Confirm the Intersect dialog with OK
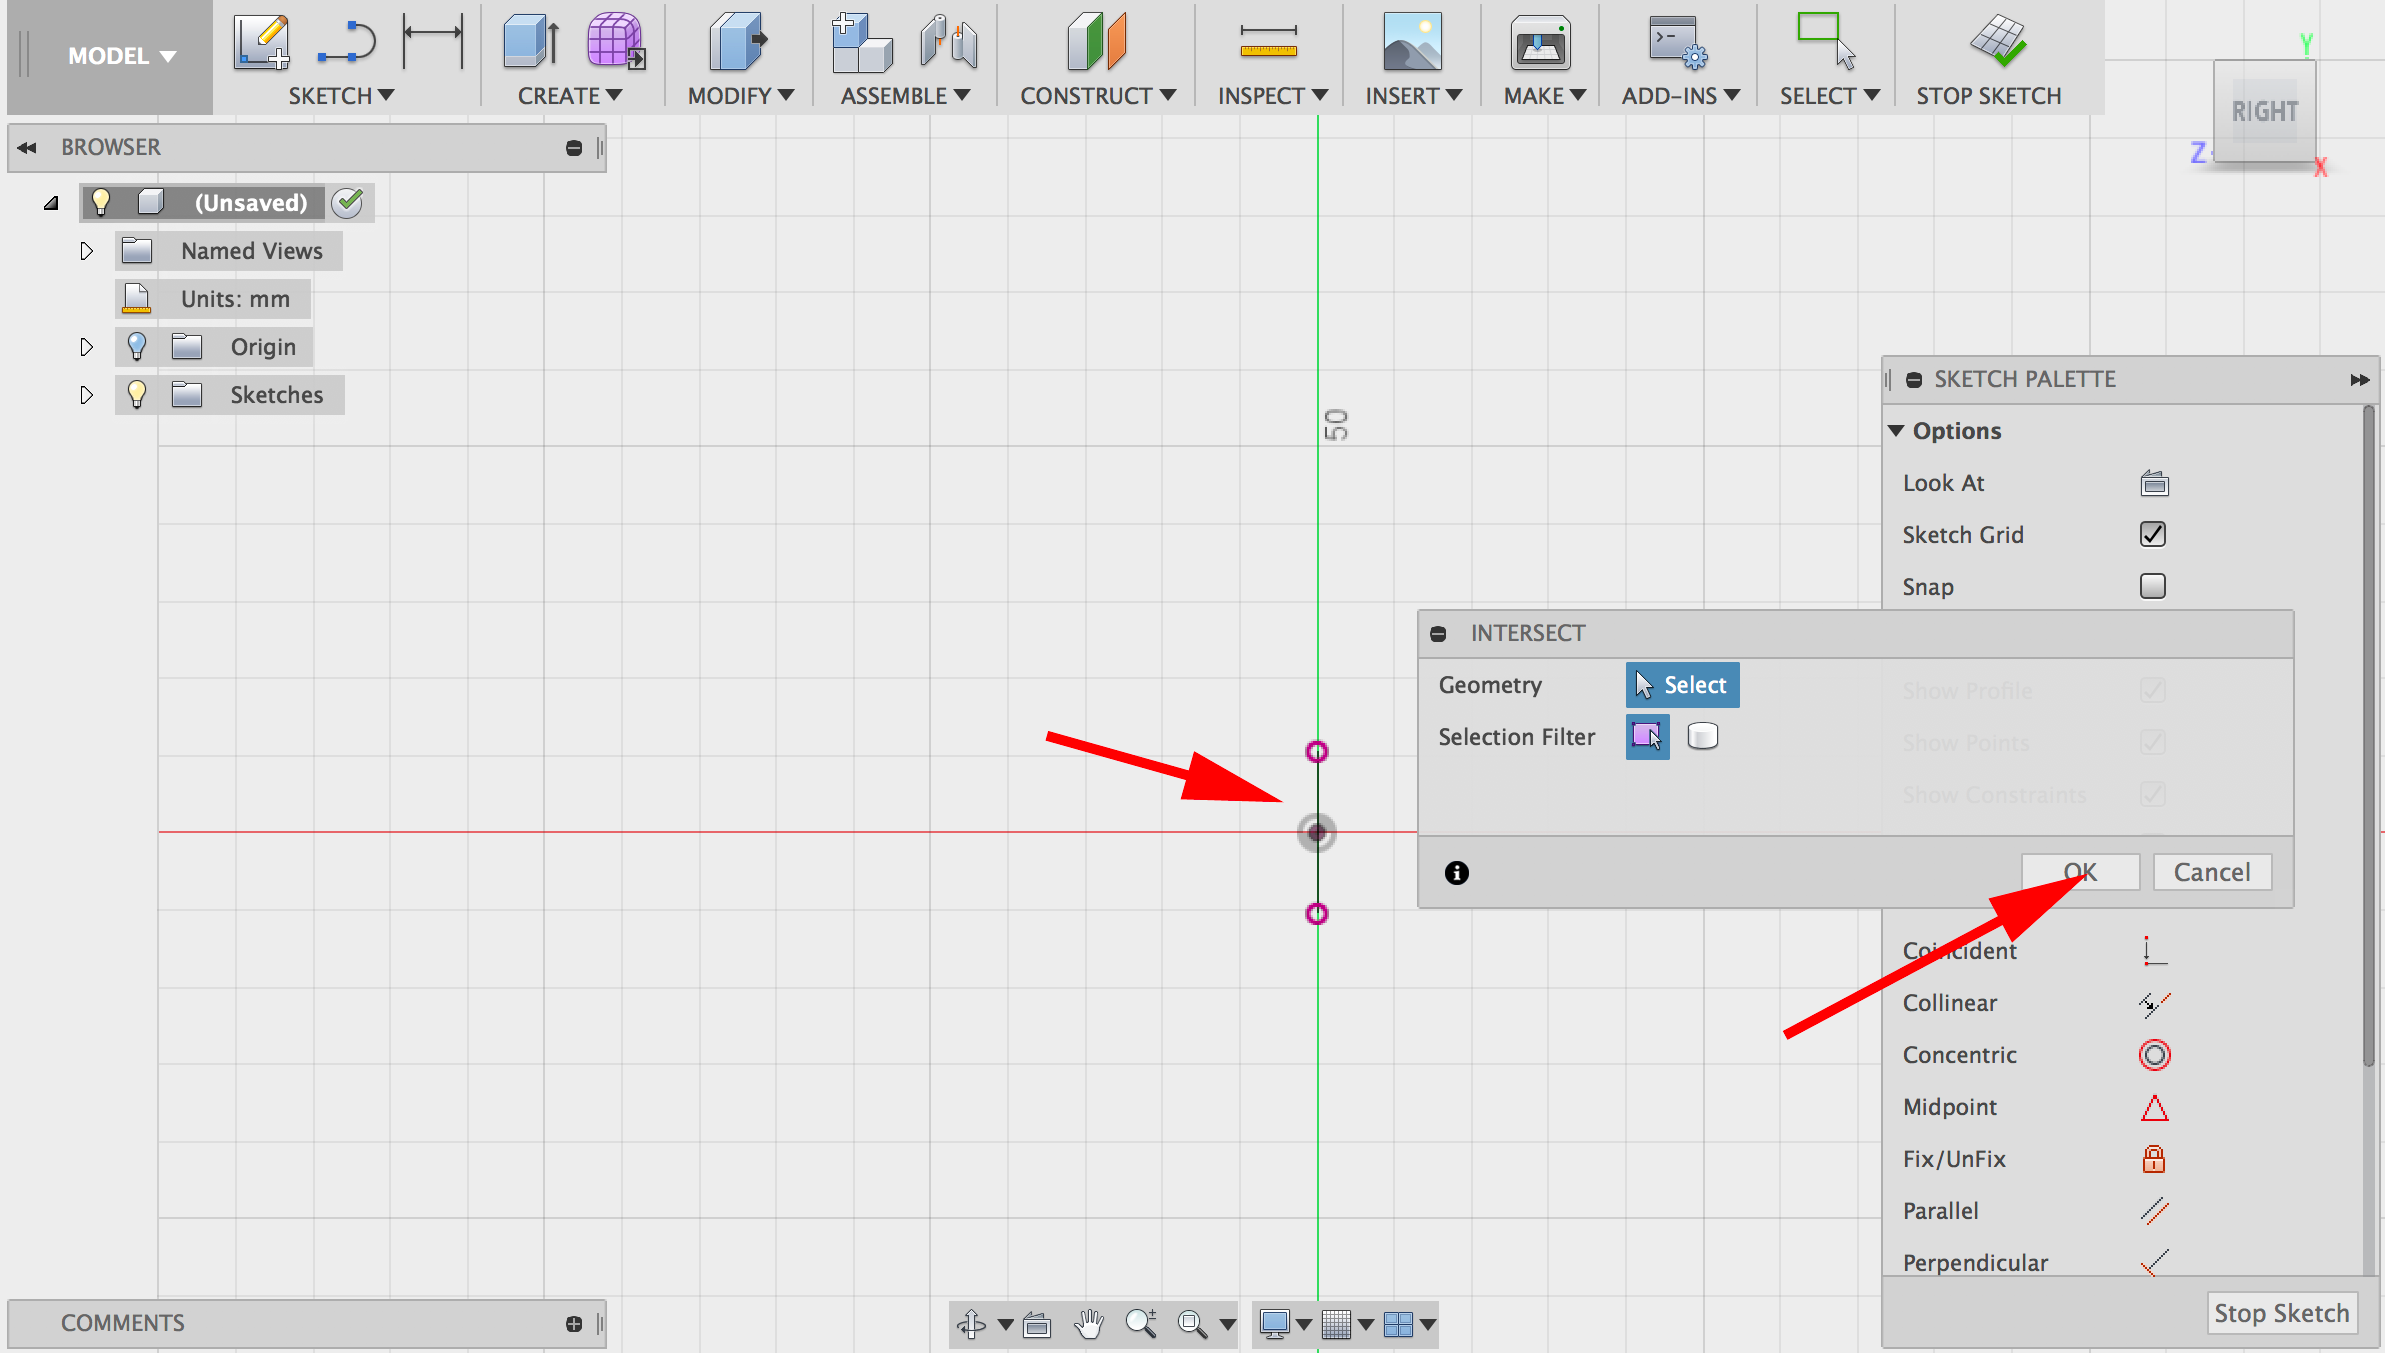Image resolution: width=2385 pixels, height=1353 pixels. [2080, 872]
